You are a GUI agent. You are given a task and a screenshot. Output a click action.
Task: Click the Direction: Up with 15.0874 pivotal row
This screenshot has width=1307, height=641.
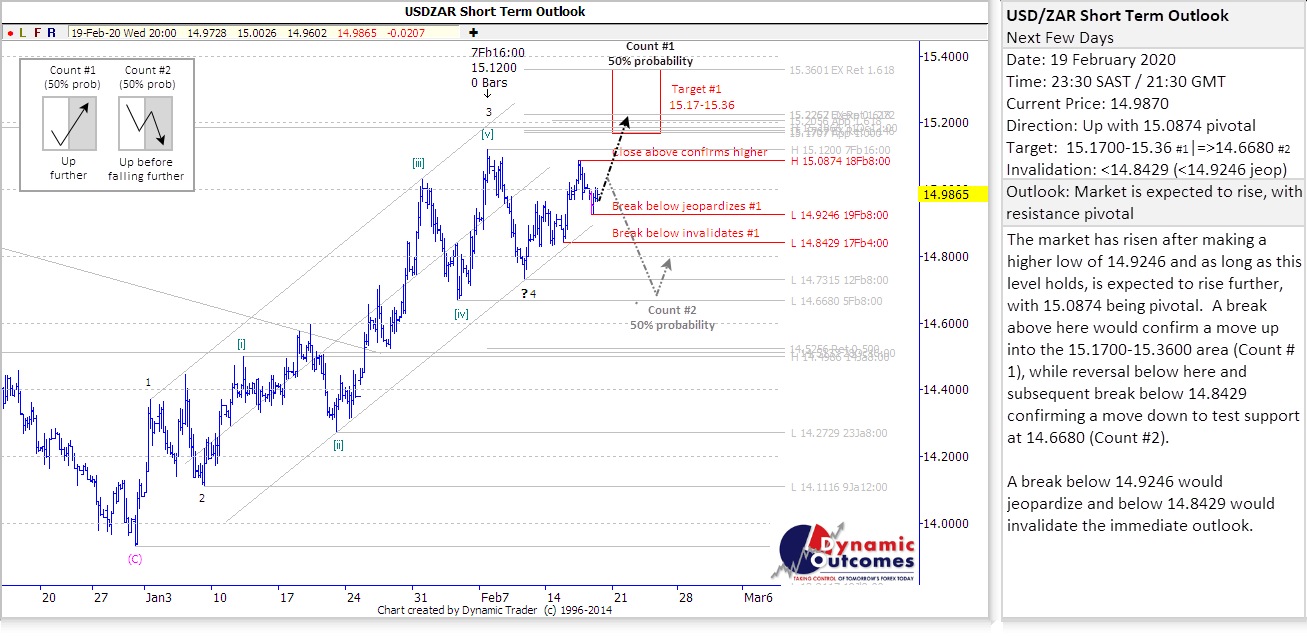click(1154, 126)
